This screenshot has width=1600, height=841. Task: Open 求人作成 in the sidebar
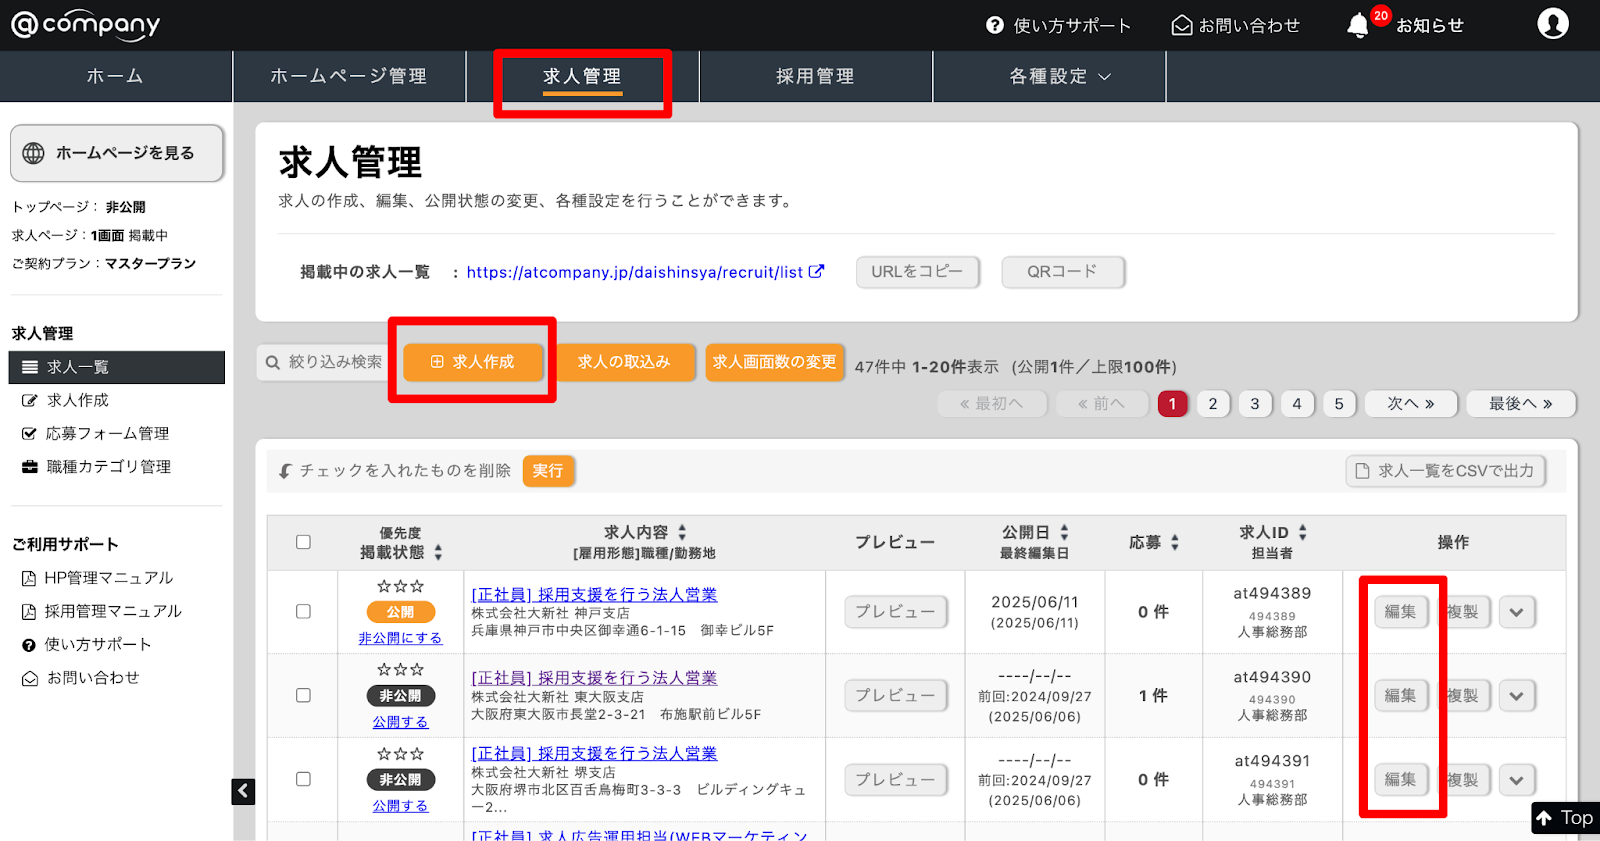(78, 400)
